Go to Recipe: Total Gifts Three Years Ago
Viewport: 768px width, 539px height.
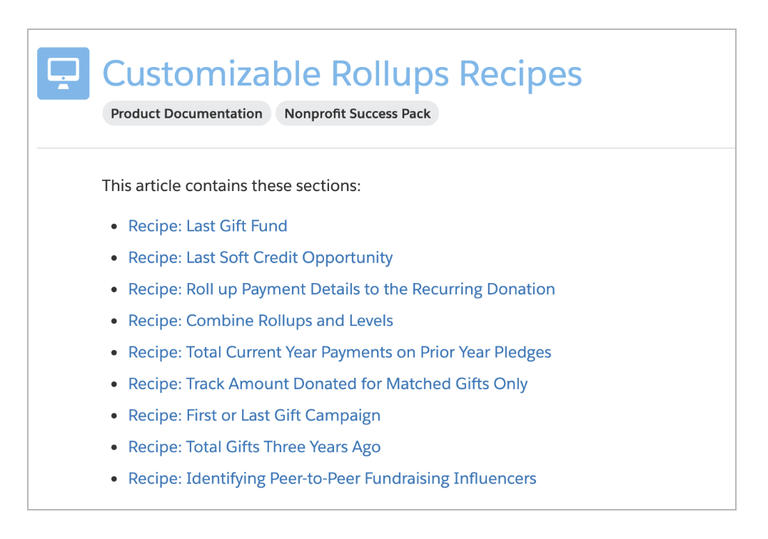pyautogui.click(x=254, y=447)
